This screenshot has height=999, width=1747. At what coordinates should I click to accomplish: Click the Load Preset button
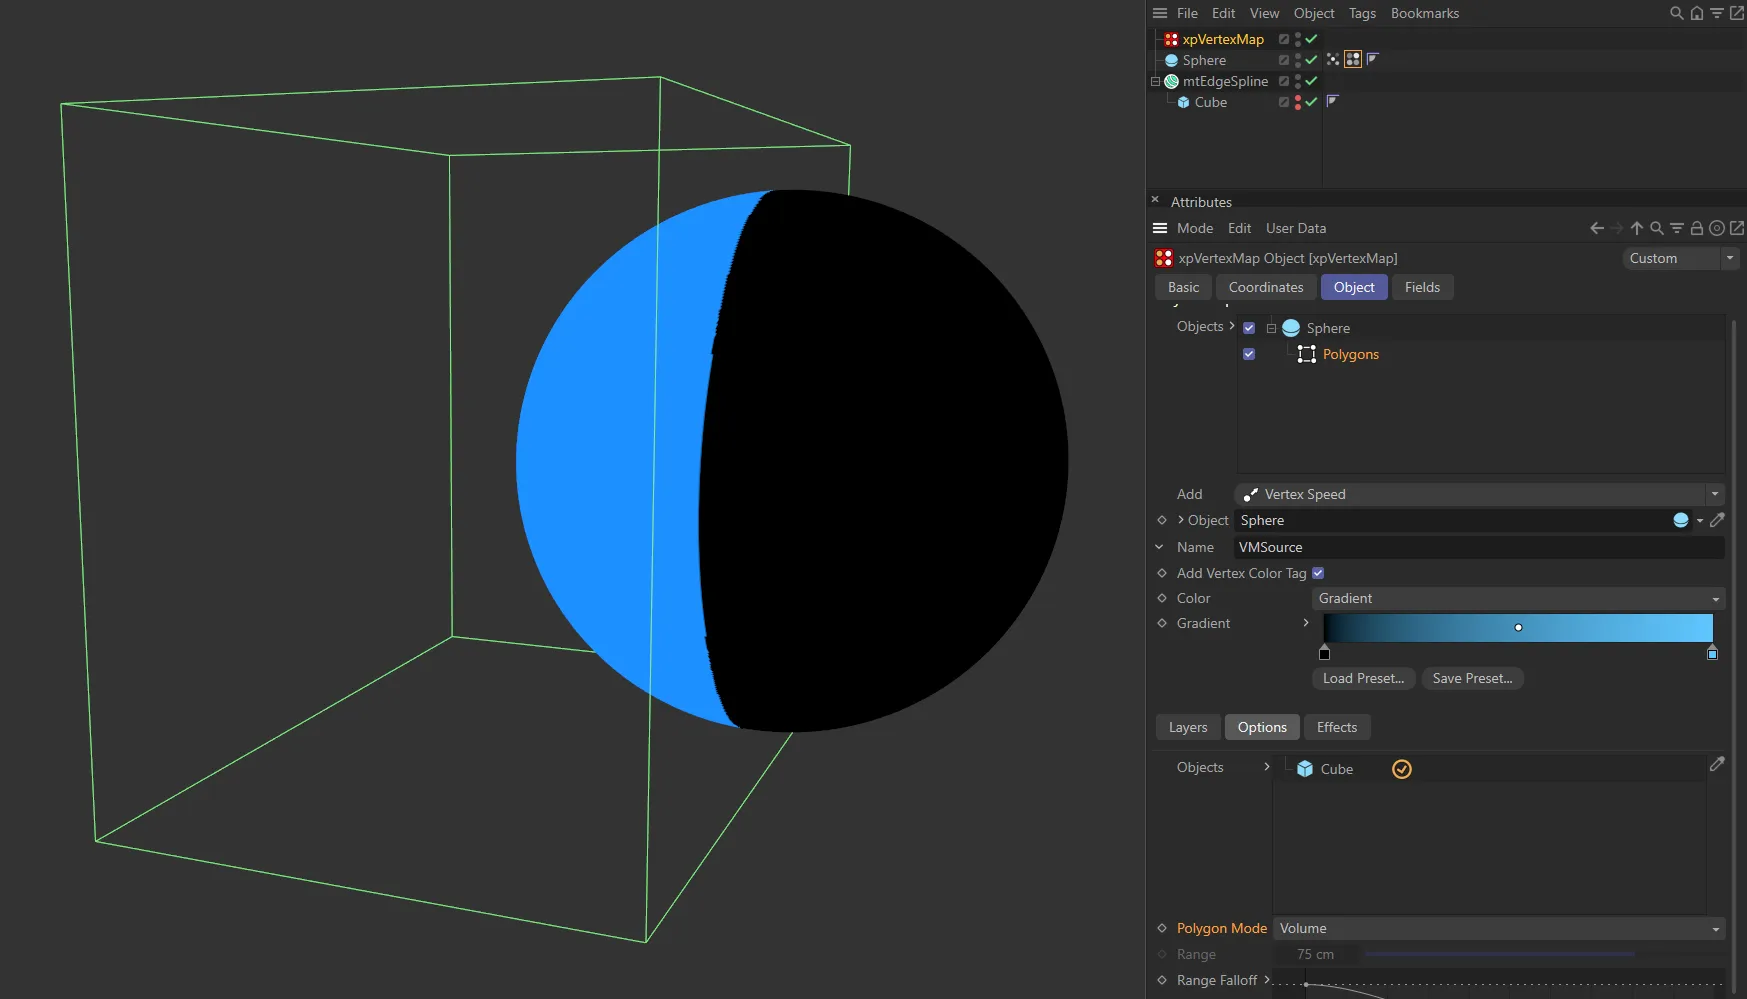(x=1362, y=678)
